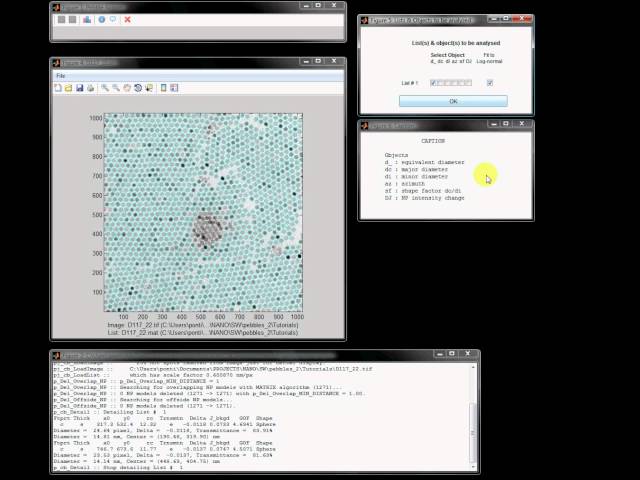The image size is (640, 480).
Task: Click the OK button in analysis dialog
Action: coord(453,101)
